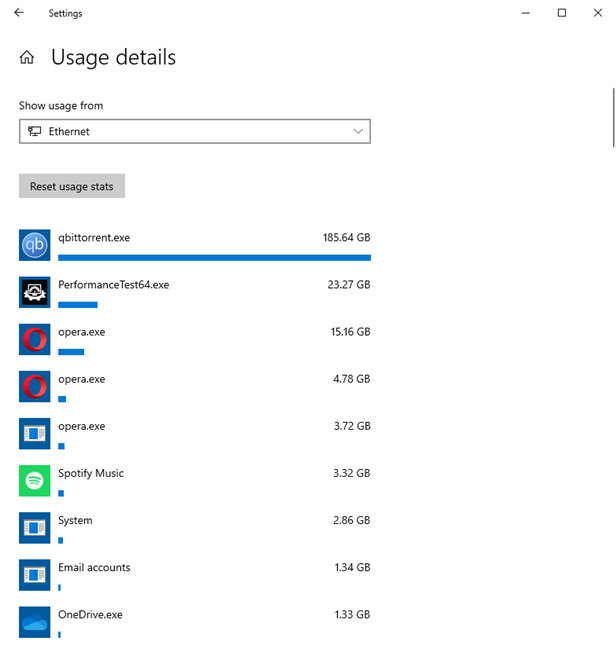
Task: Go to Settings home via house icon
Action: click(x=27, y=57)
